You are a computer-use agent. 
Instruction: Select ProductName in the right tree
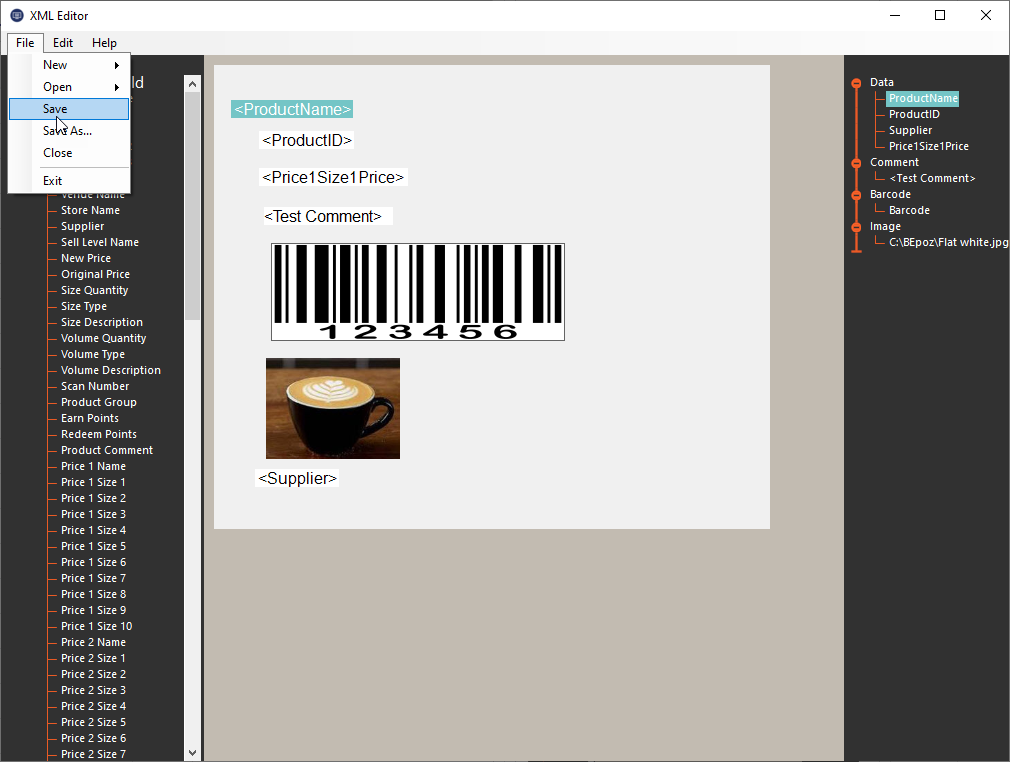(922, 99)
